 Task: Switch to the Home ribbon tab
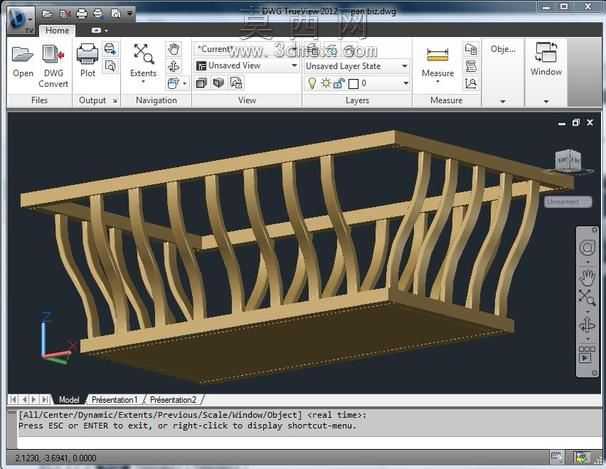point(57,31)
